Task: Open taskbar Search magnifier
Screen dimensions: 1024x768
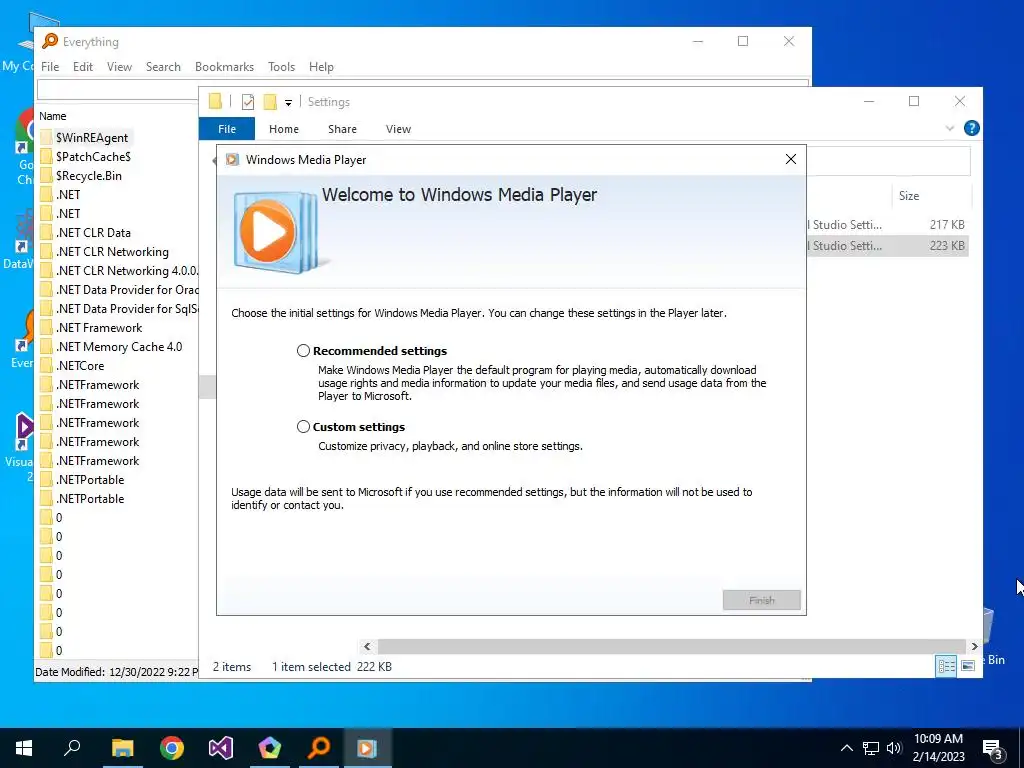Action: coord(72,748)
